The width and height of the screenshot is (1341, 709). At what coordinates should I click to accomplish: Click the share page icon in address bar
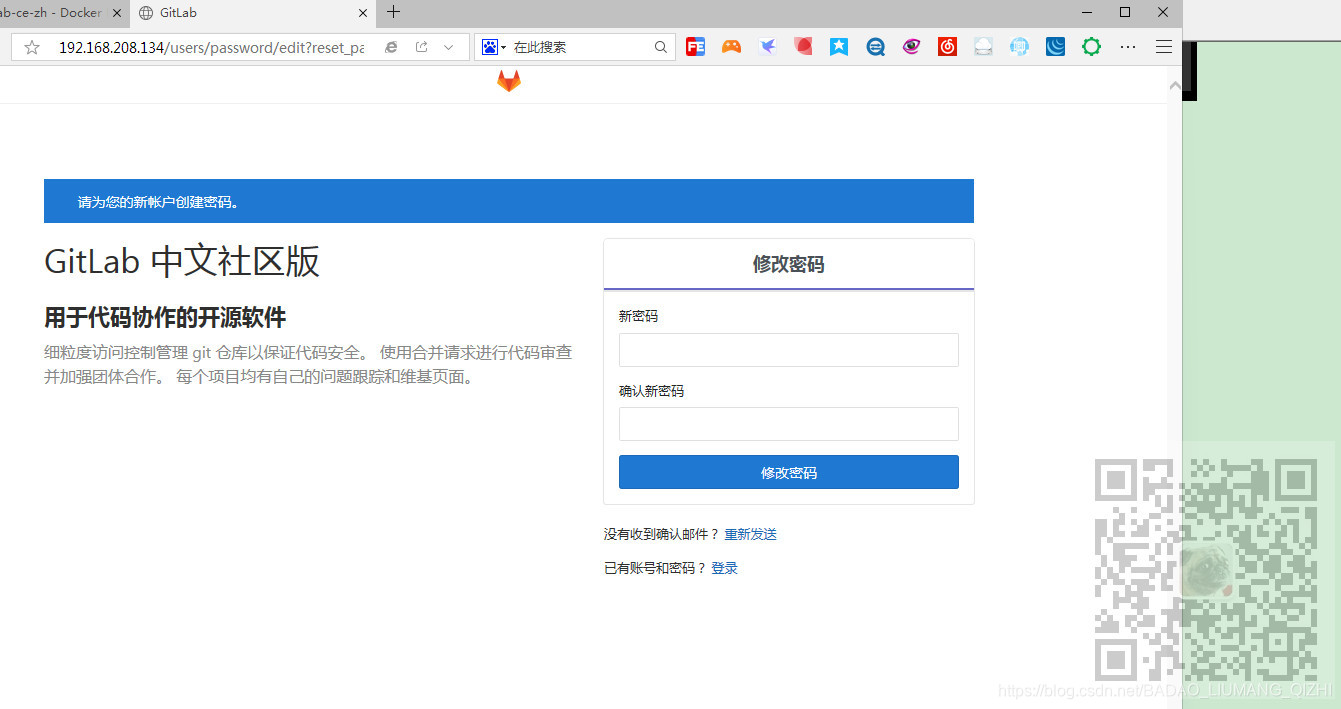(421, 47)
